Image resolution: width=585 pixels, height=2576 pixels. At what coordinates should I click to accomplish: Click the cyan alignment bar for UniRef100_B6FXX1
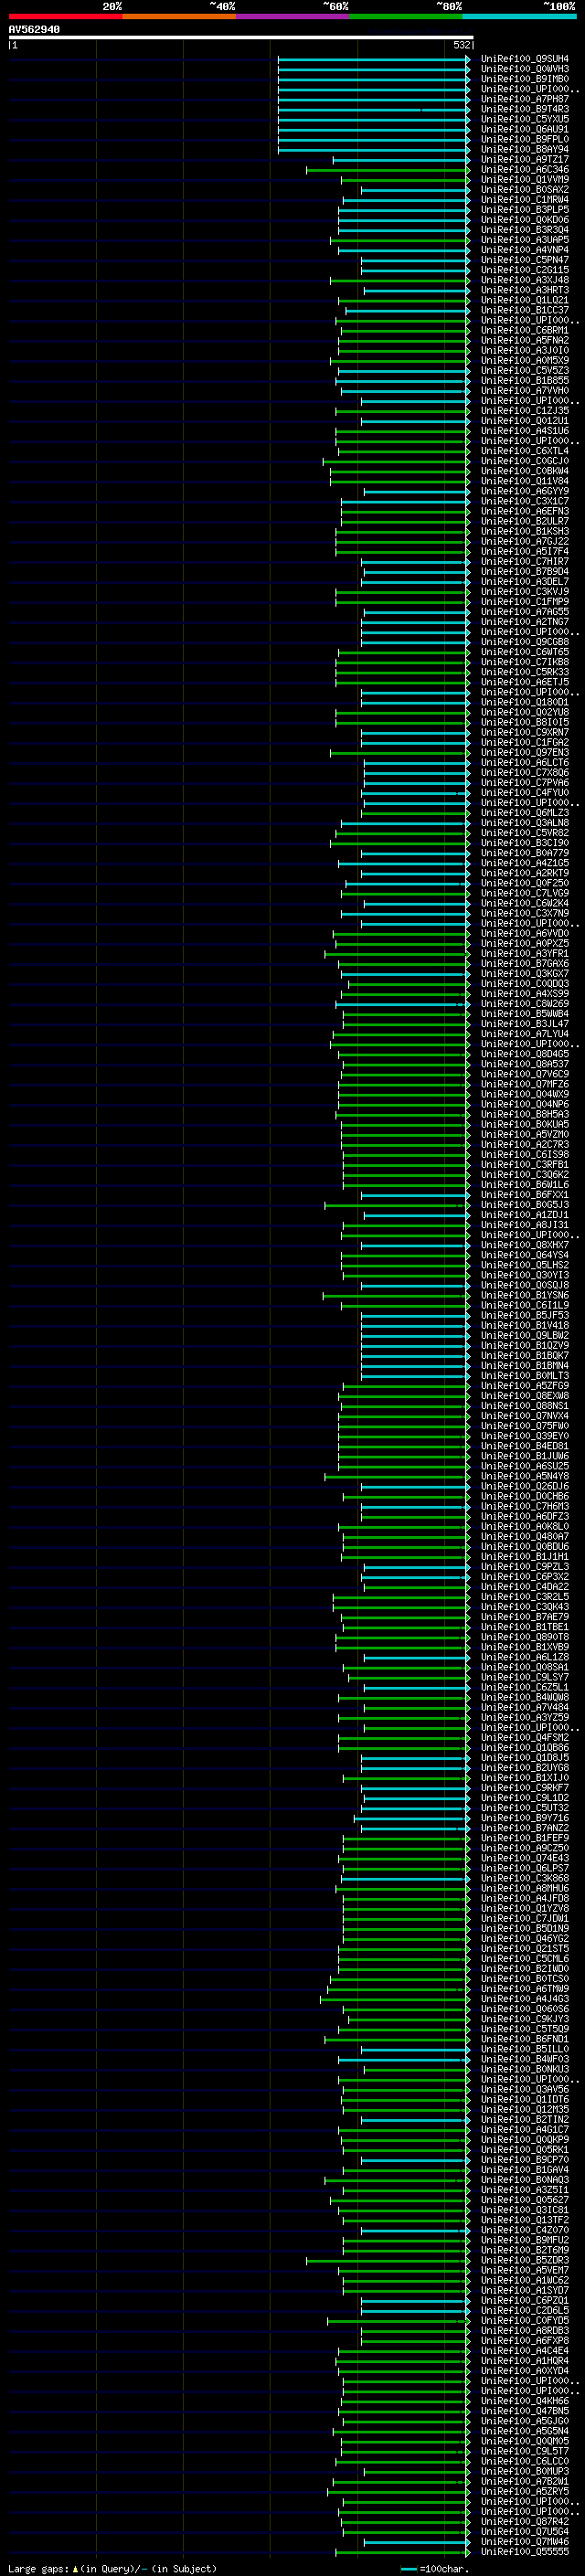click(x=416, y=1195)
